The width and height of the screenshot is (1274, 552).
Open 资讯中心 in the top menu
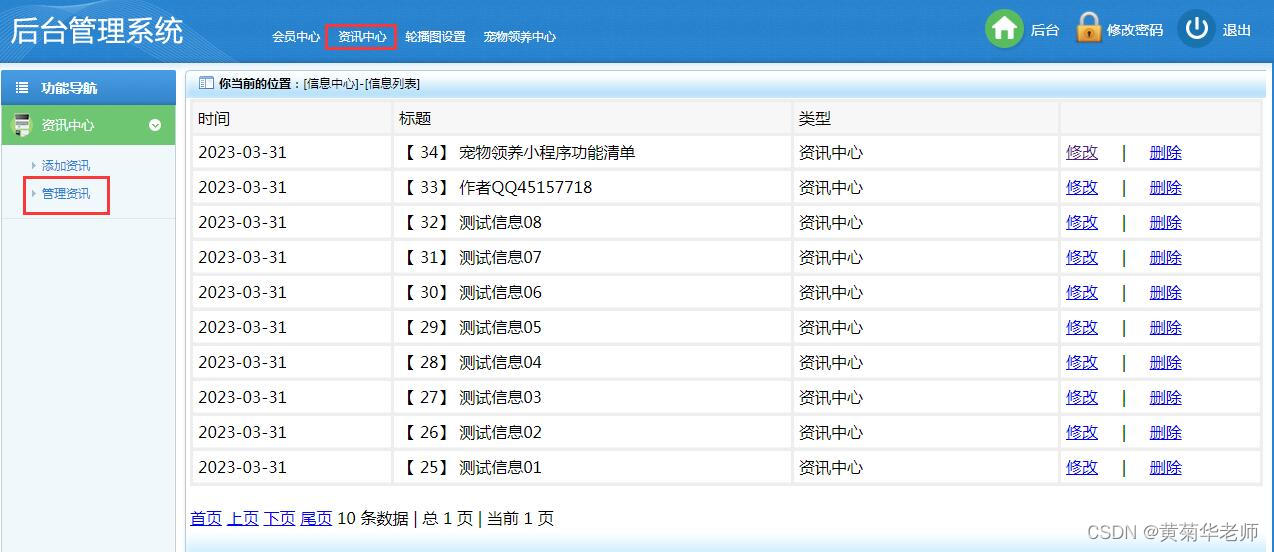pyautogui.click(x=362, y=36)
